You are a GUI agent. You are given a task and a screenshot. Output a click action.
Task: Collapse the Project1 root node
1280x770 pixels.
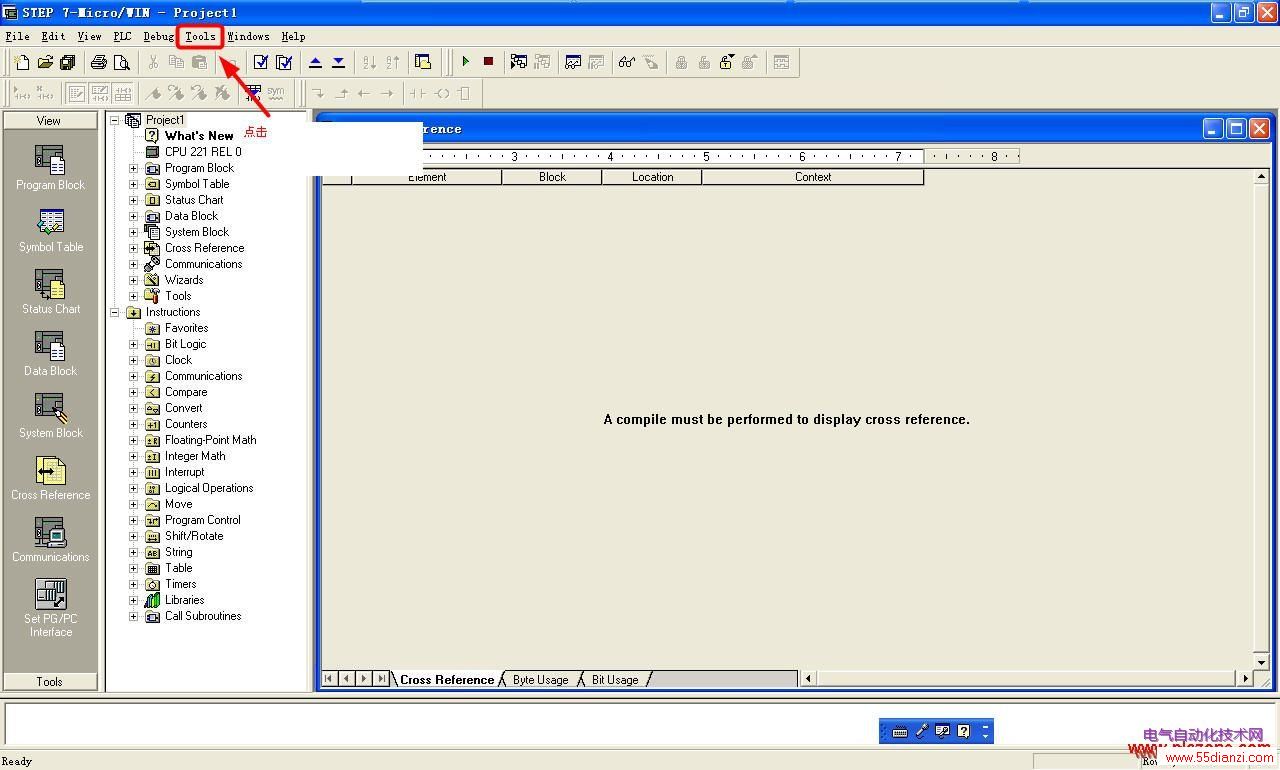(x=114, y=120)
